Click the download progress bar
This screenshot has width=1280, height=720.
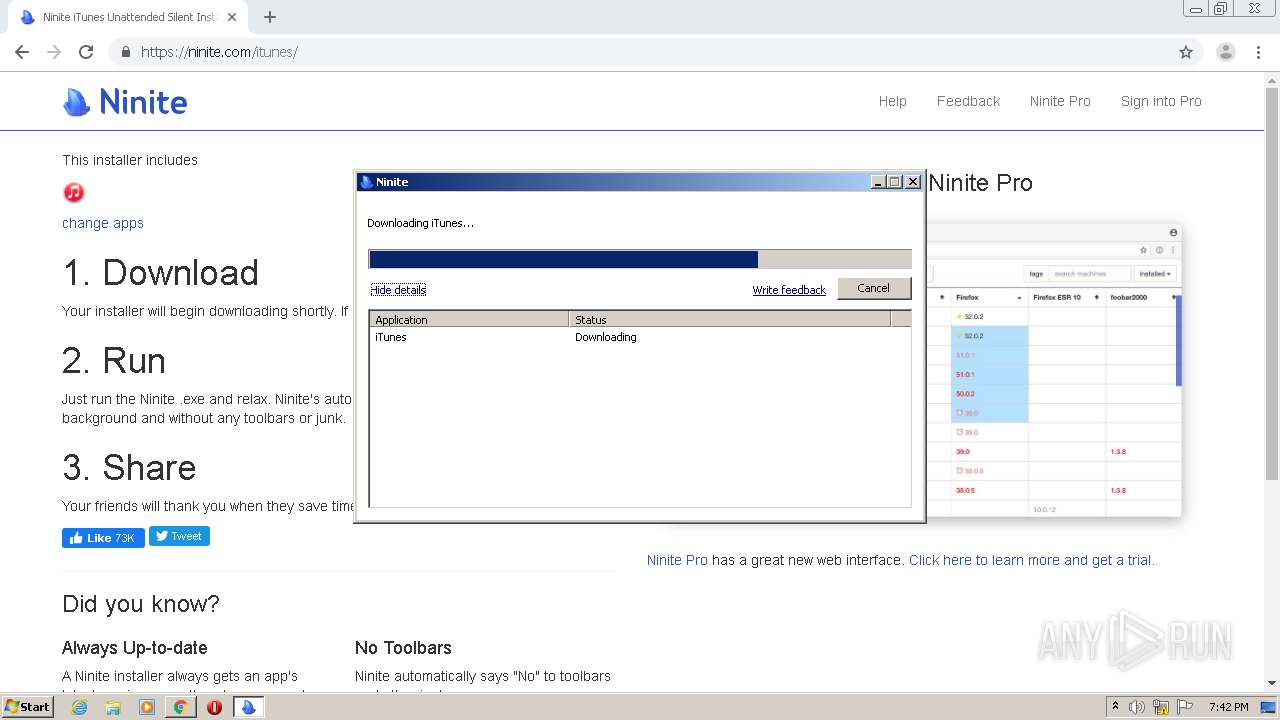pos(640,260)
